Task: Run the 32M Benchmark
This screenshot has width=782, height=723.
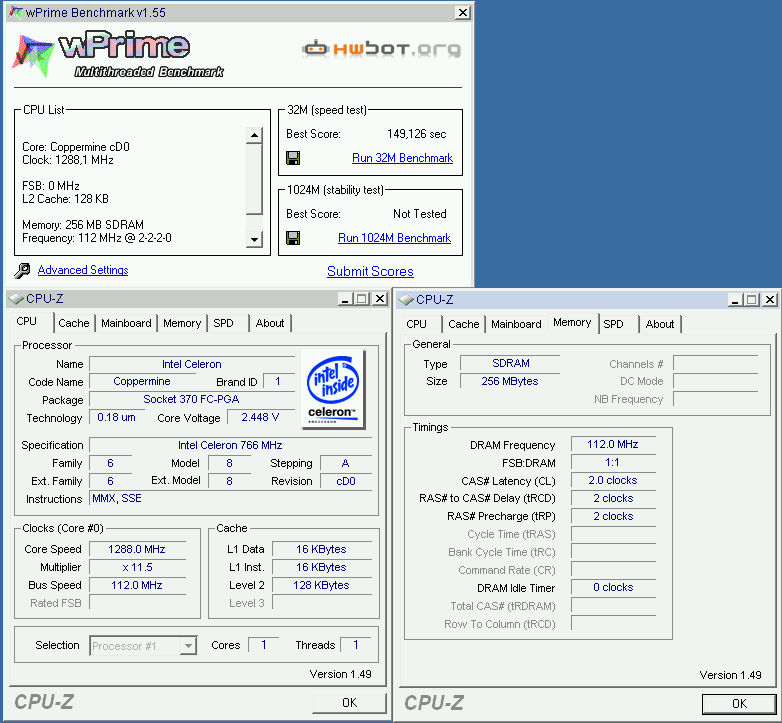Action: click(x=402, y=158)
